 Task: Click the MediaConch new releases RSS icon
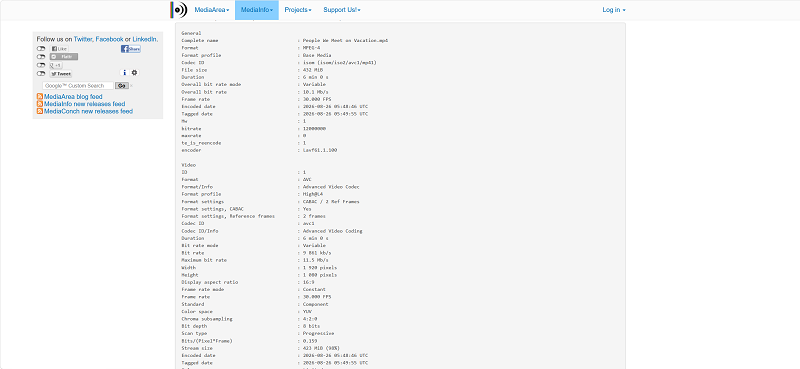(40, 111)
